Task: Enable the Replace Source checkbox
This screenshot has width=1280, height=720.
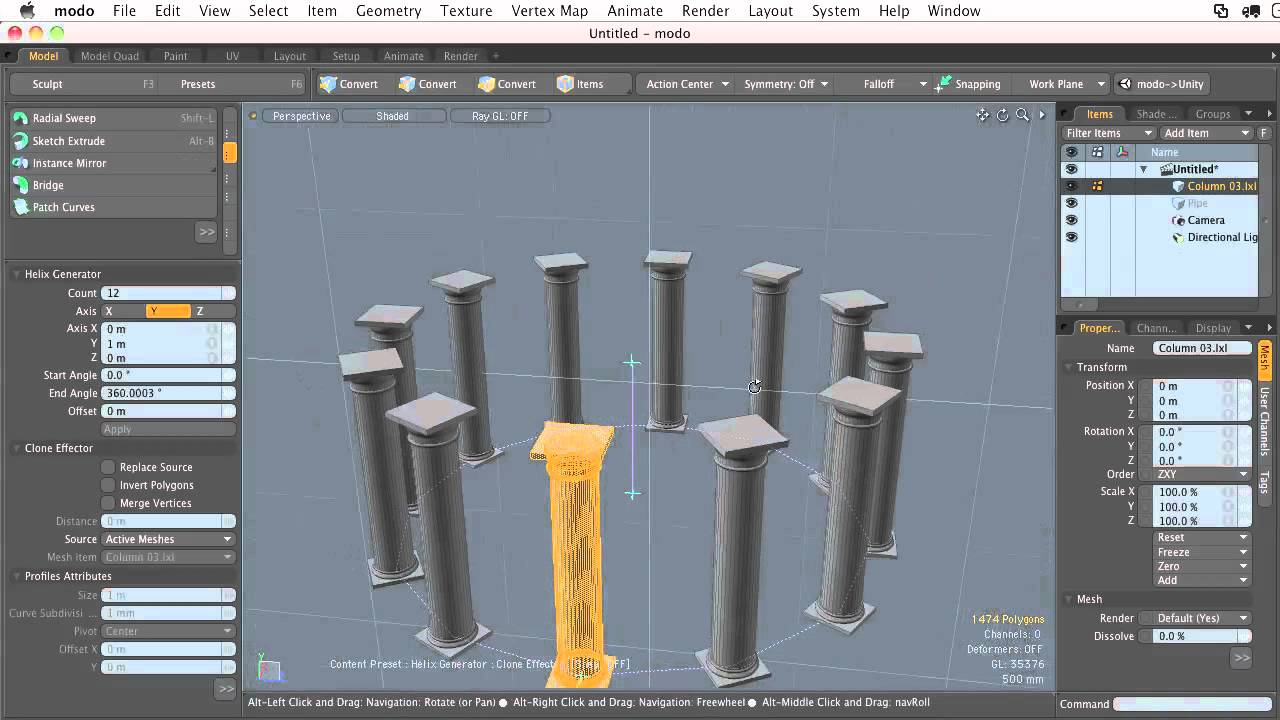Action: tap(108, 467)
